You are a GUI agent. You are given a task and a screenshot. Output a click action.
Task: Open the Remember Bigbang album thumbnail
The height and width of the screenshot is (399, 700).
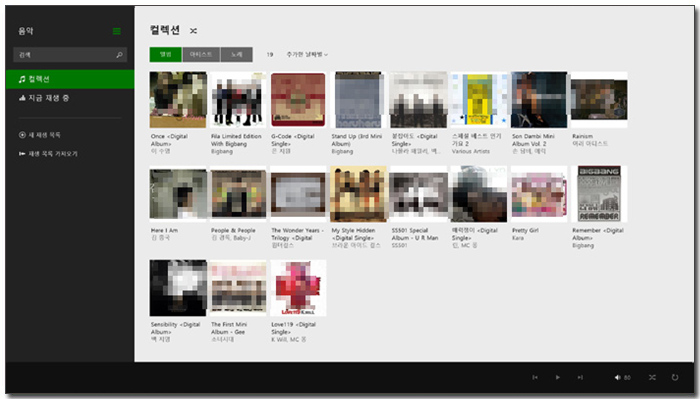(599, 194)
